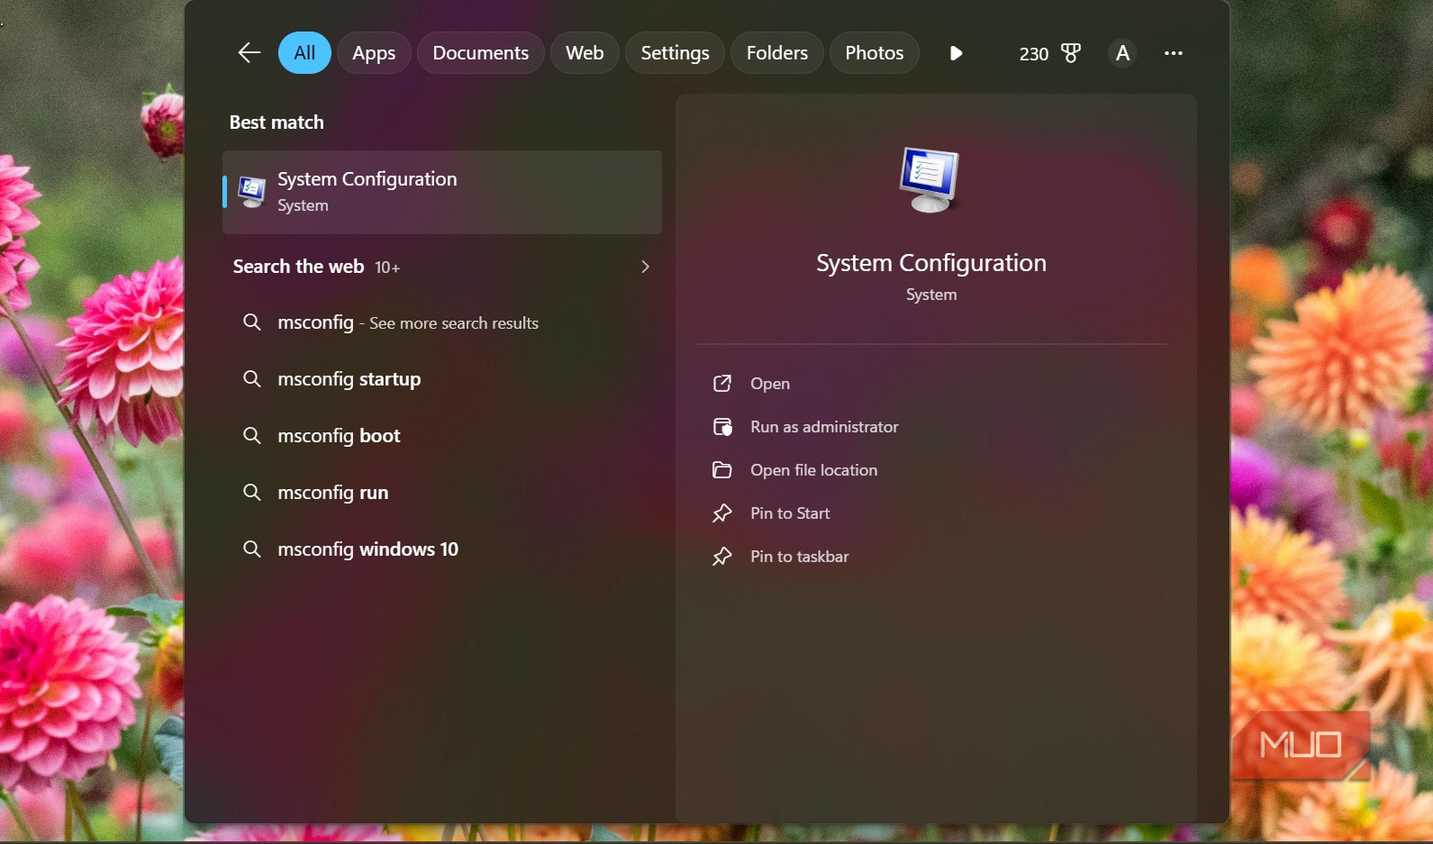Screen dimensions: 1433x844
Task: Click the folder icon for Open file location
Action: click(722, 470)
